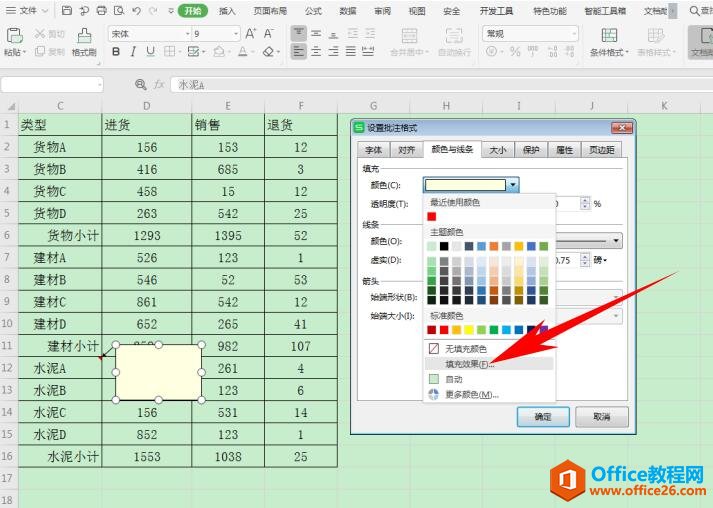Click the fill color bucket icon
Screen dimensions: 713x508
(x=219, y=51)
